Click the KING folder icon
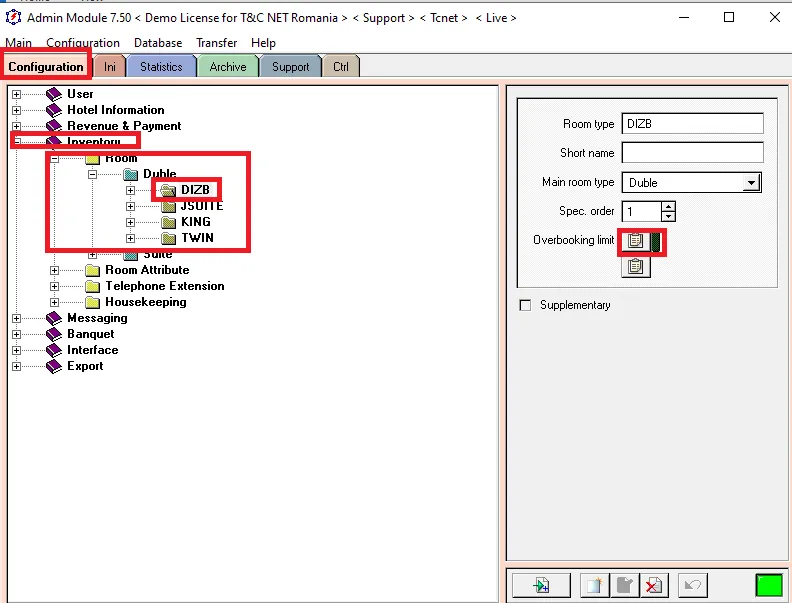The width and height of the screenshot is (792, 603). (x=169, y=222)
